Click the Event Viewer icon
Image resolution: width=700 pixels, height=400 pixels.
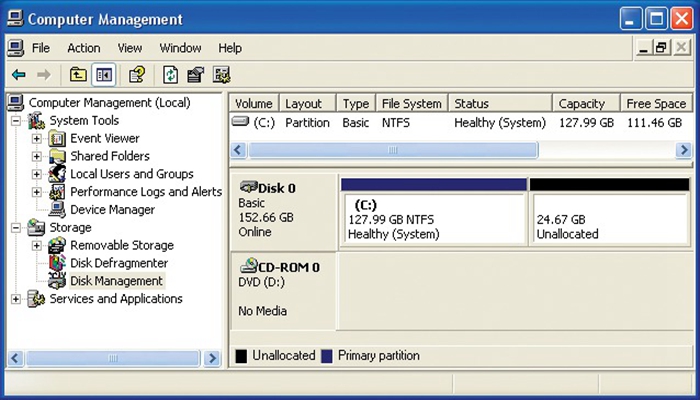pos(57,138)
